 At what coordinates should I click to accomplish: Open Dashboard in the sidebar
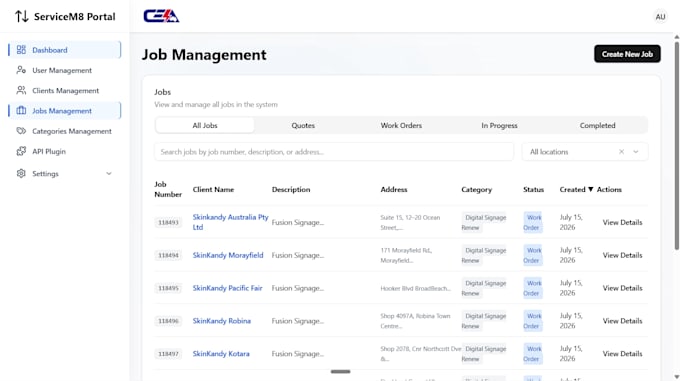64,49
